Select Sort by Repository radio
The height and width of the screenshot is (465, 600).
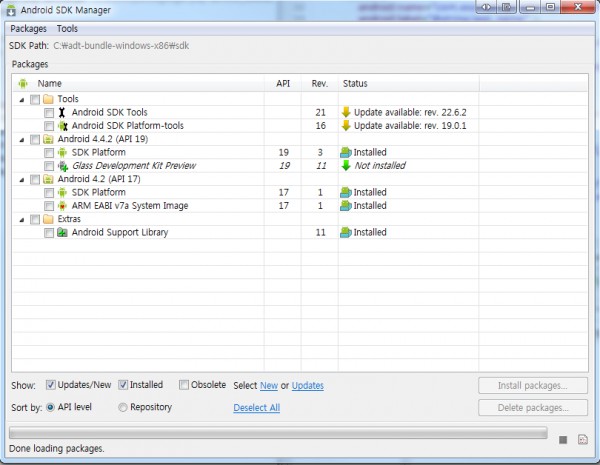(123, 408)
